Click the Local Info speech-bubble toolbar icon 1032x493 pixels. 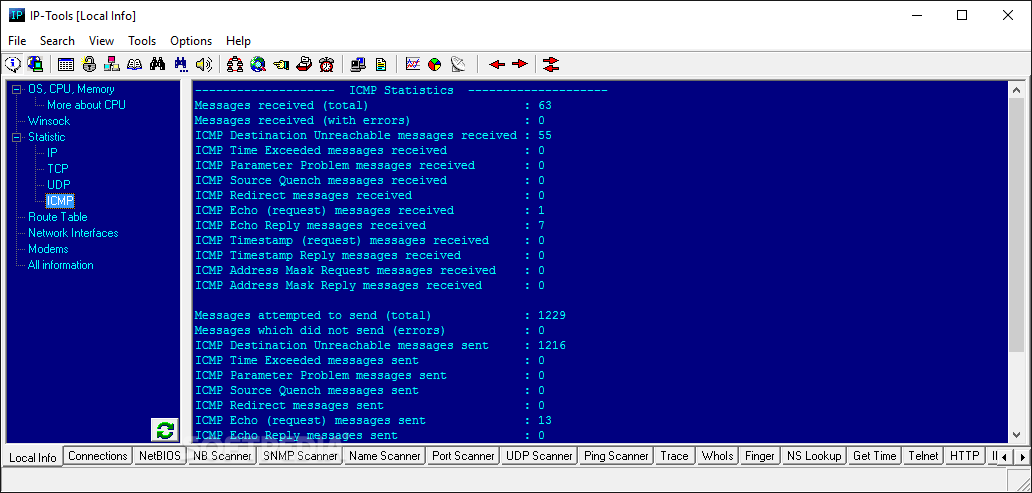pos(13,64)
